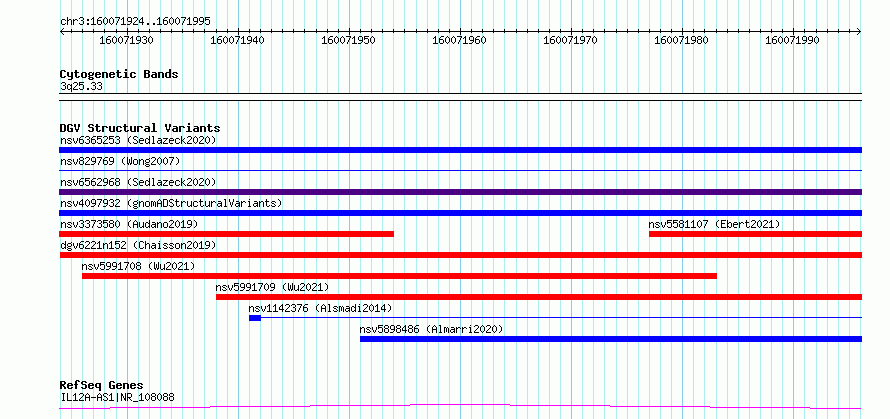Image resolution: width=890 pixels, height=419 pixels.
Task: Select the red nsv5991709 variant bar
Action: coord(539,297)
